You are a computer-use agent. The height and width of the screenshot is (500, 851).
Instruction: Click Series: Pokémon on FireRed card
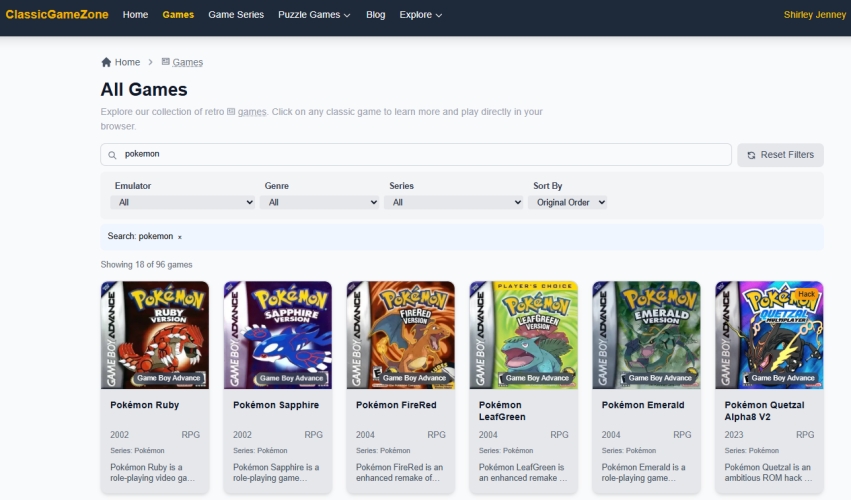(383, 451)
